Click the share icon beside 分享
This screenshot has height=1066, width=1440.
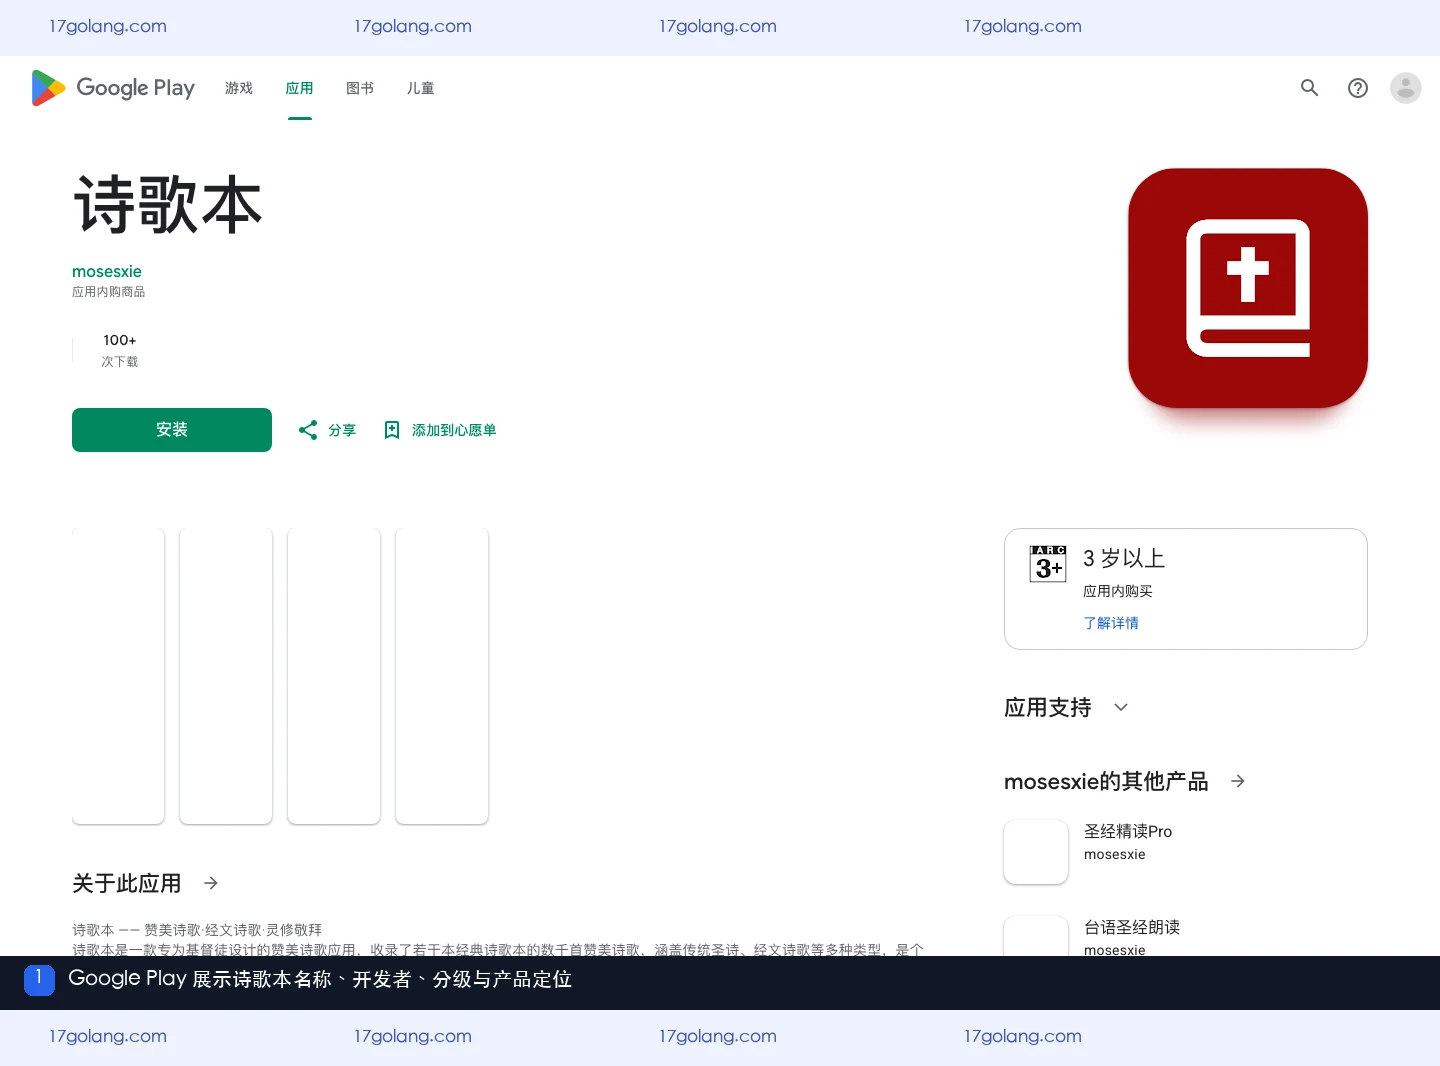308,430
